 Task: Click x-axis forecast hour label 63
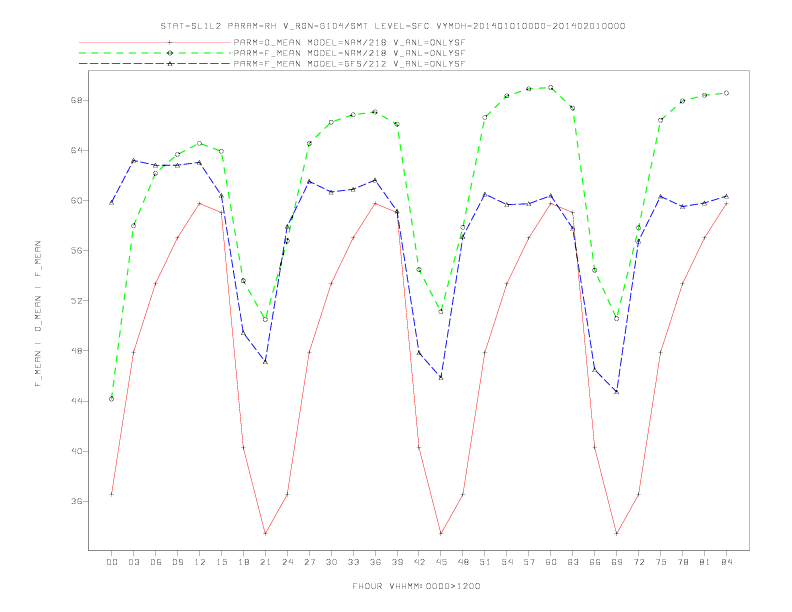[x=573, y=562]
